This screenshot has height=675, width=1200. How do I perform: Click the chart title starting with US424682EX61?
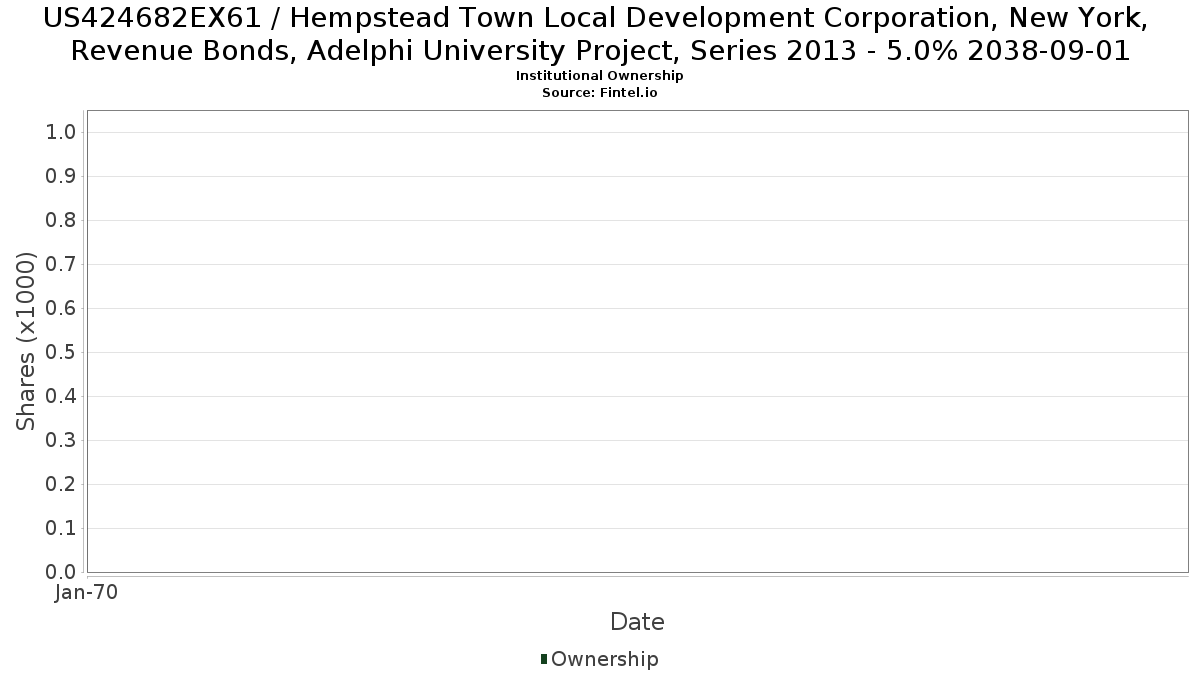(600, 34)
